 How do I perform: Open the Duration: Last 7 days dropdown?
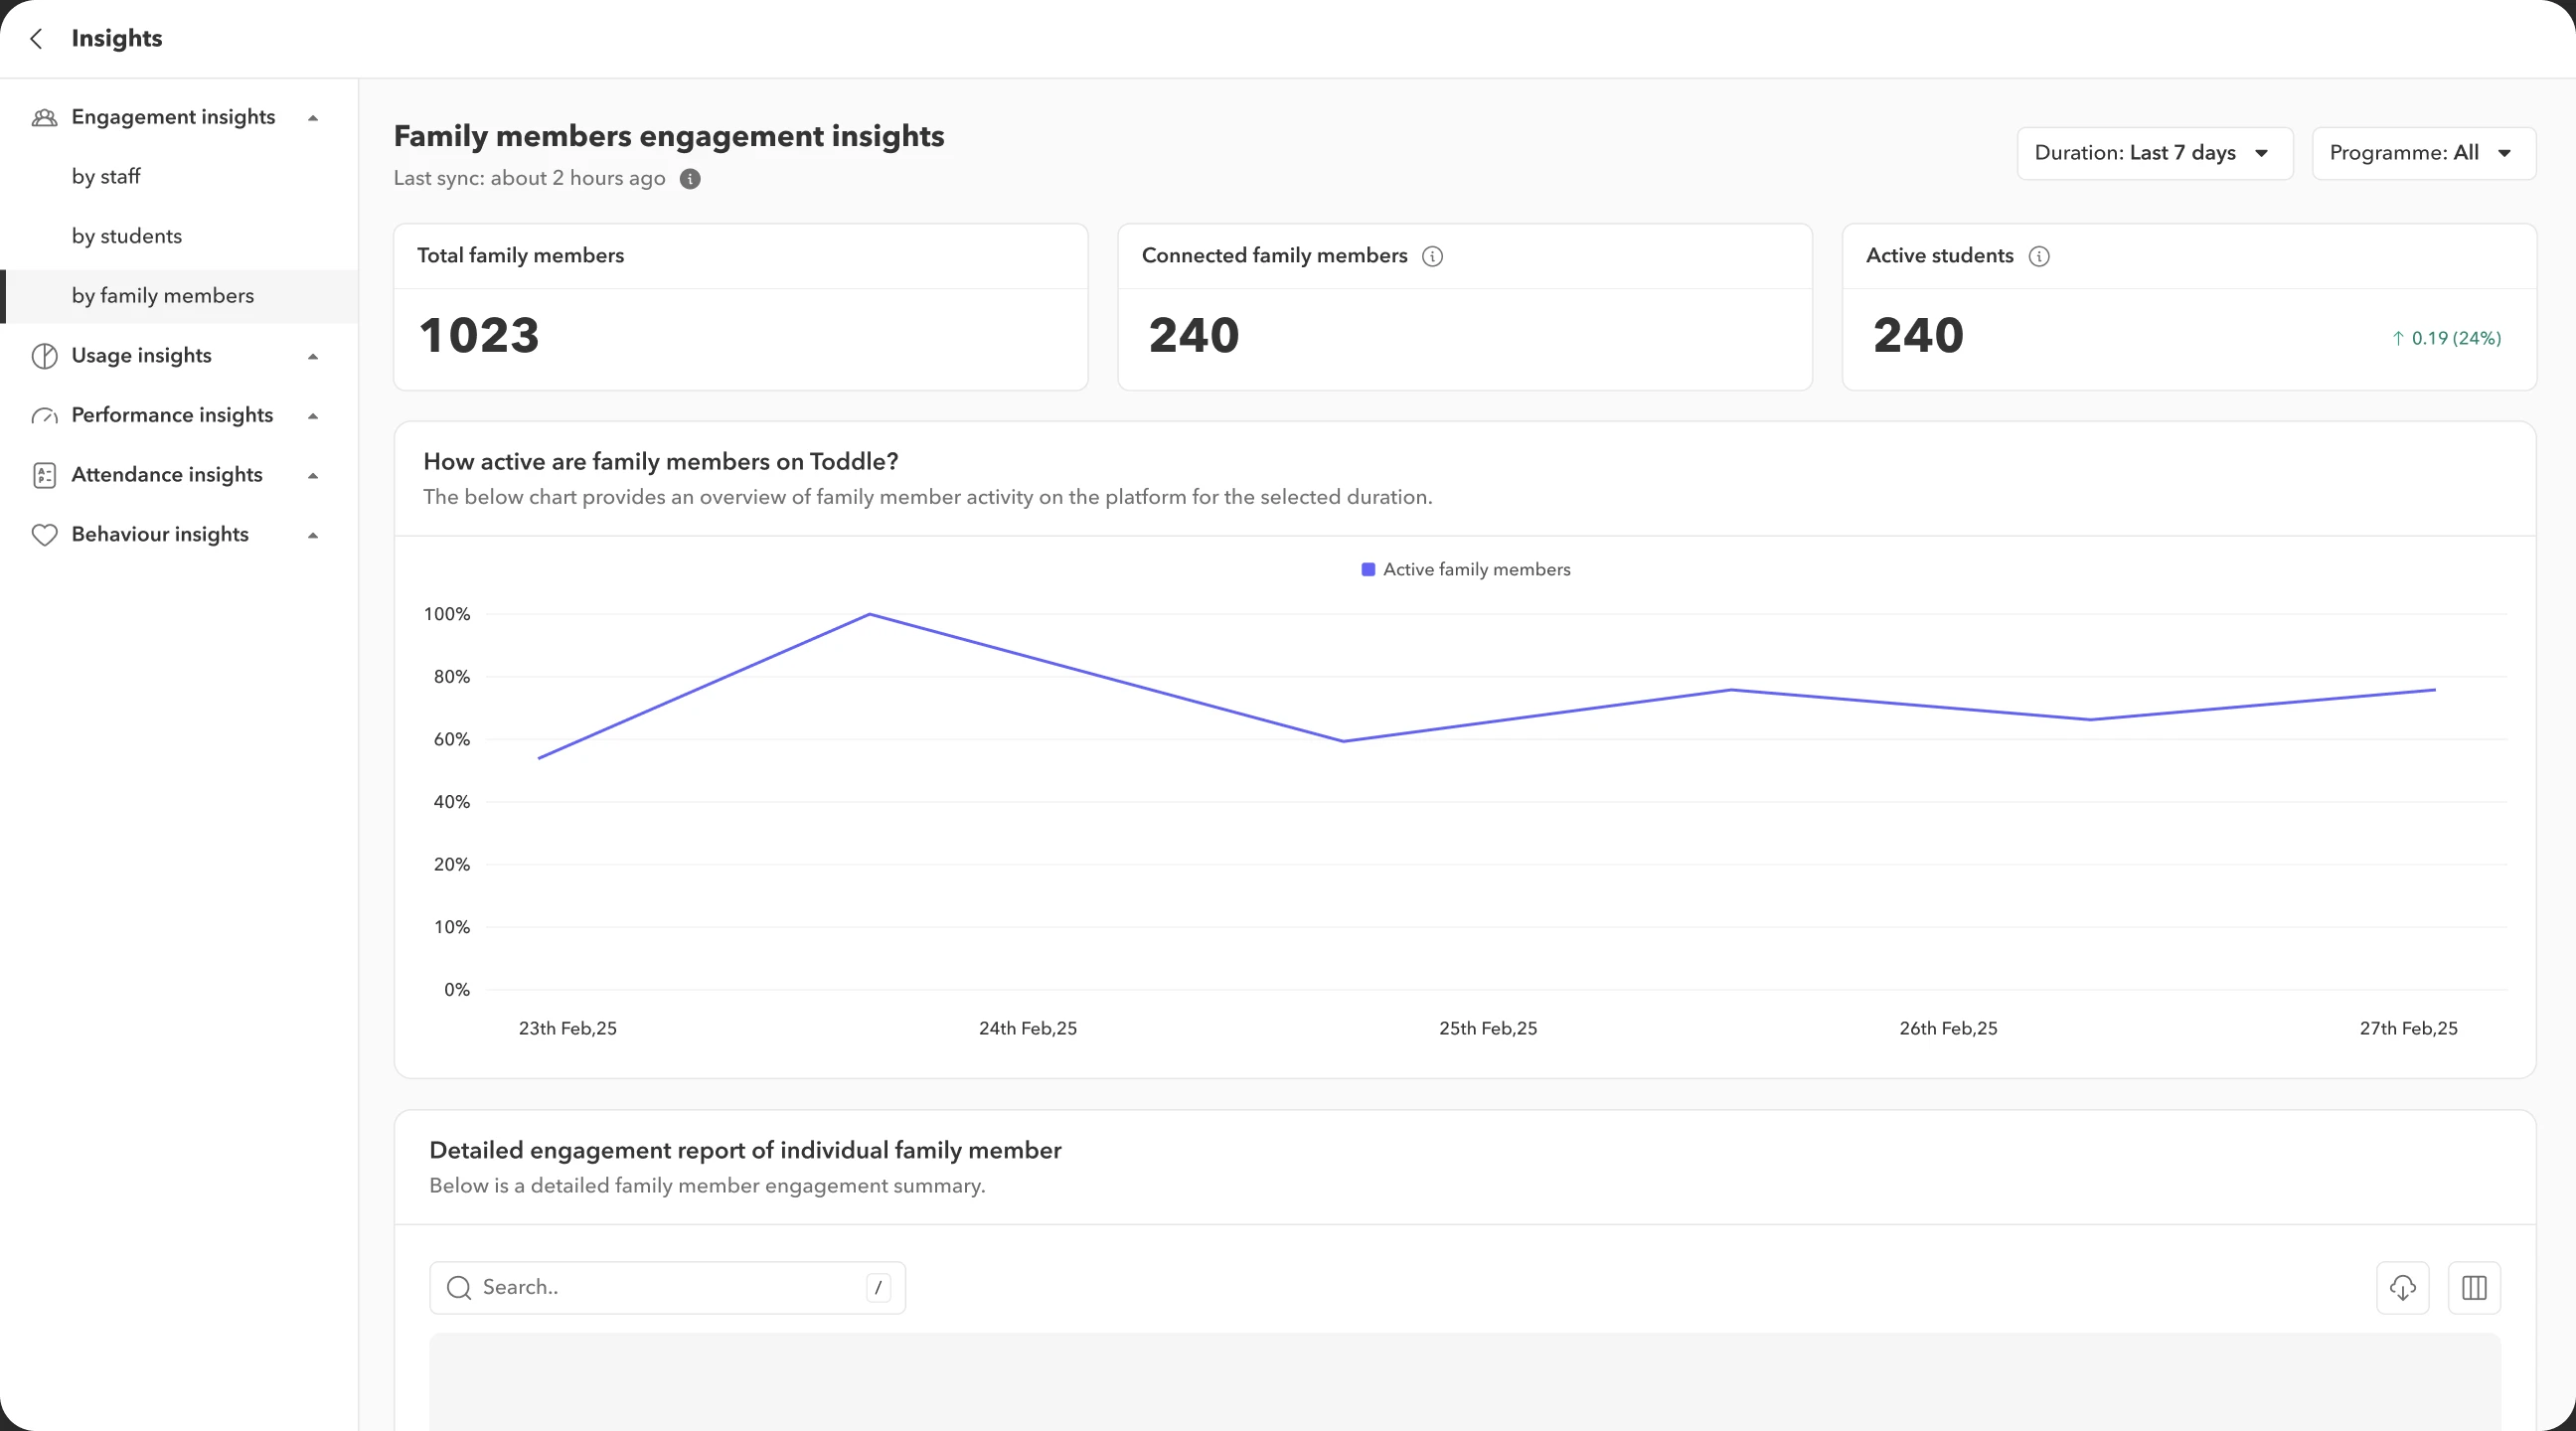tap(2155, 154)
